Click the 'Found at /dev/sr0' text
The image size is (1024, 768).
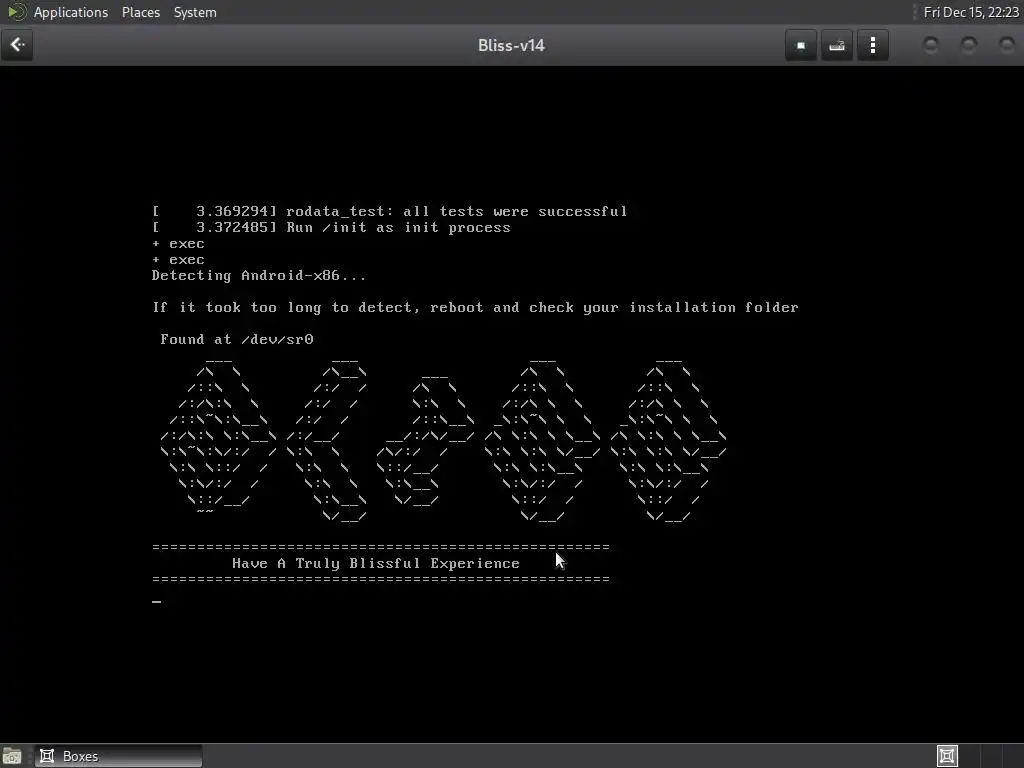pos(236,340)
